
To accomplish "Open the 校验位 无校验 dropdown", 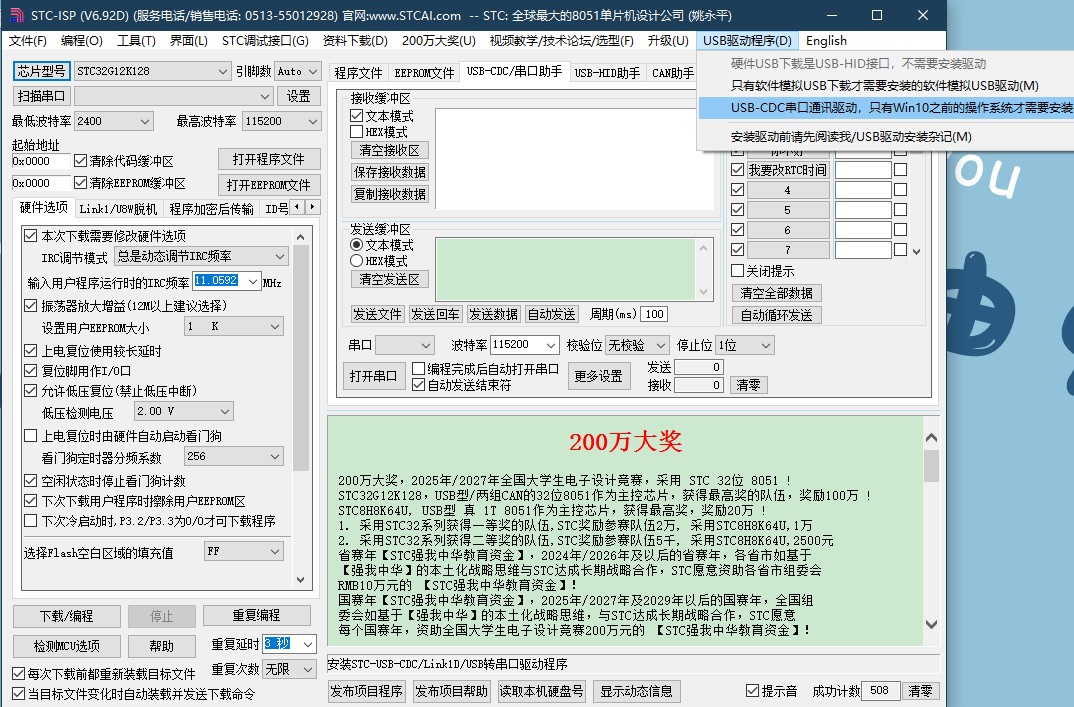I will (660, 345).
